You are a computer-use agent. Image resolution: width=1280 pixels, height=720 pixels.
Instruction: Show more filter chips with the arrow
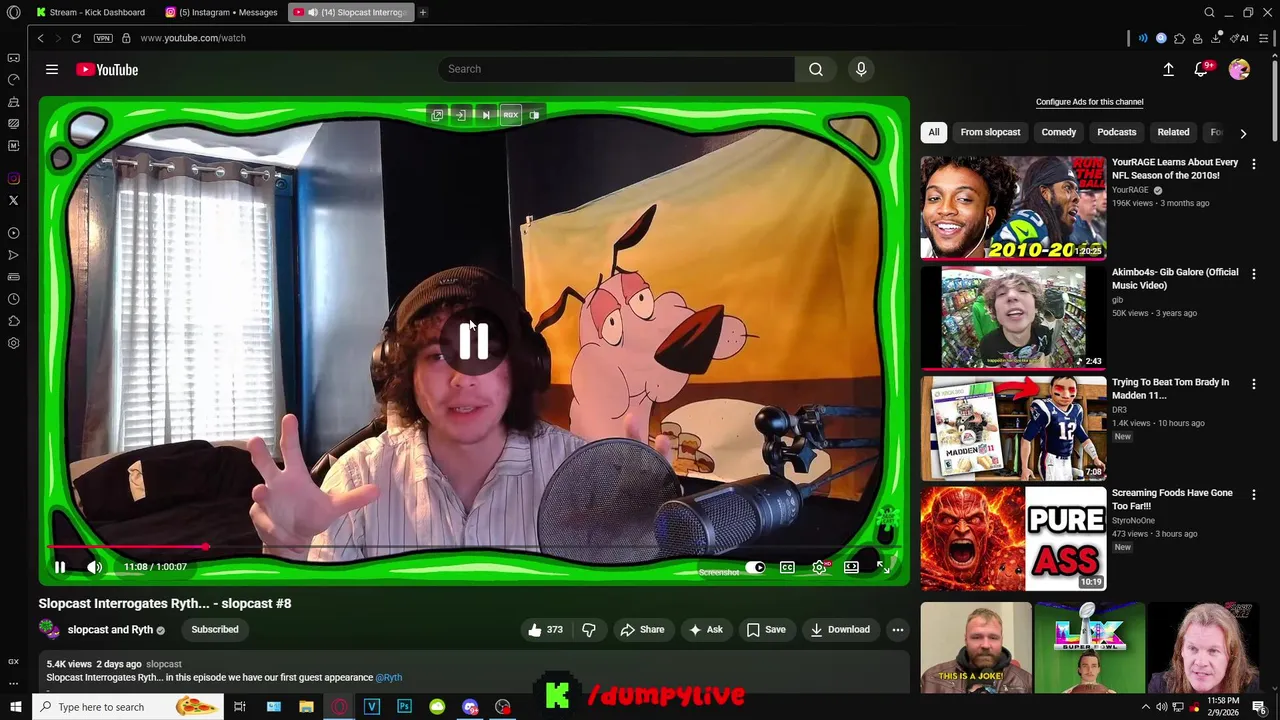pyautogui.click(x=1243, y=132)
